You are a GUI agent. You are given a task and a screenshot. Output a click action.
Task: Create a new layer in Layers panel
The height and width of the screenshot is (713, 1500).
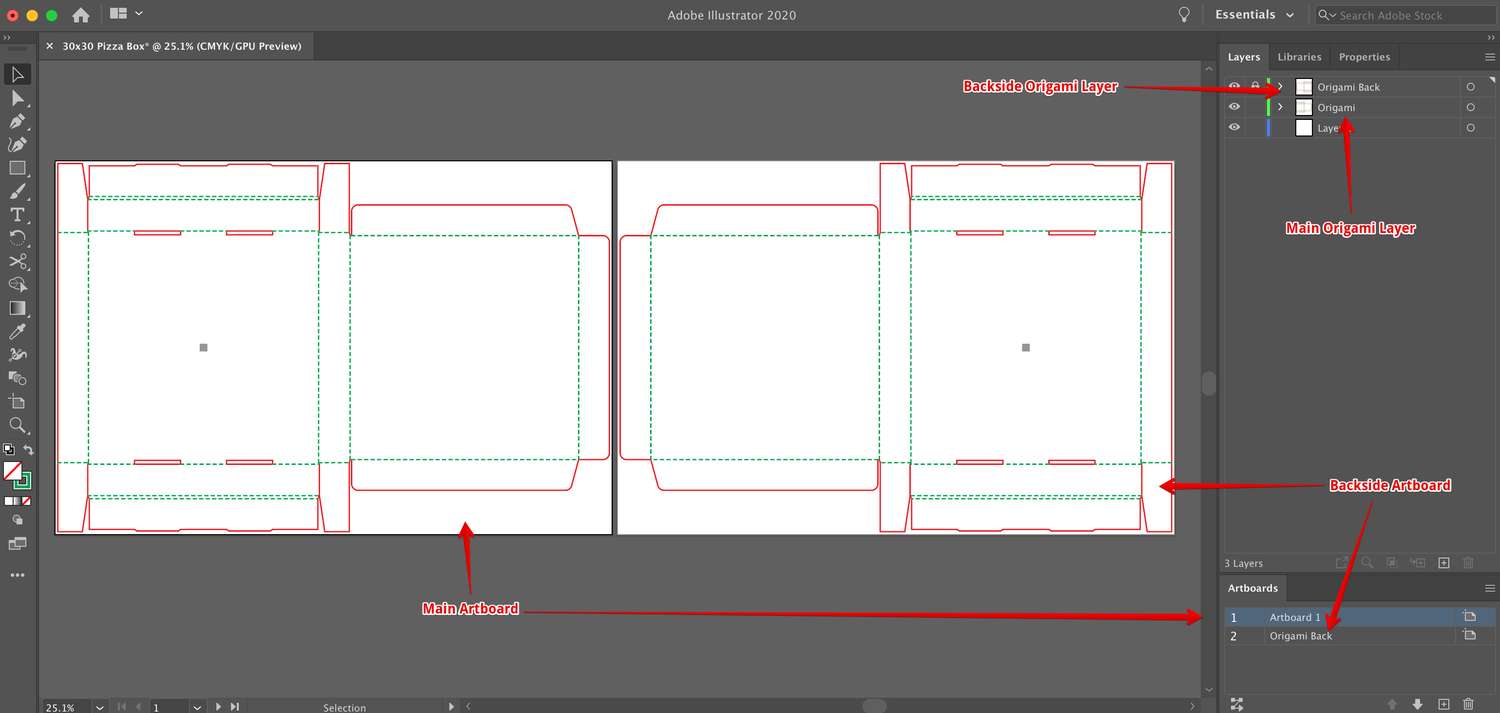click(1443, 563)
